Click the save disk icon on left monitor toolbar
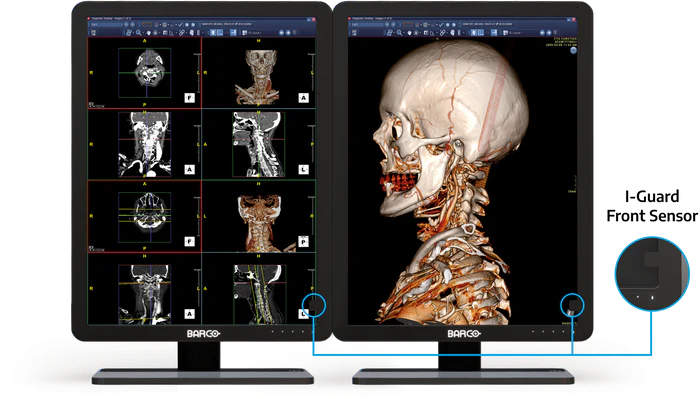 [x=93, y=33]
